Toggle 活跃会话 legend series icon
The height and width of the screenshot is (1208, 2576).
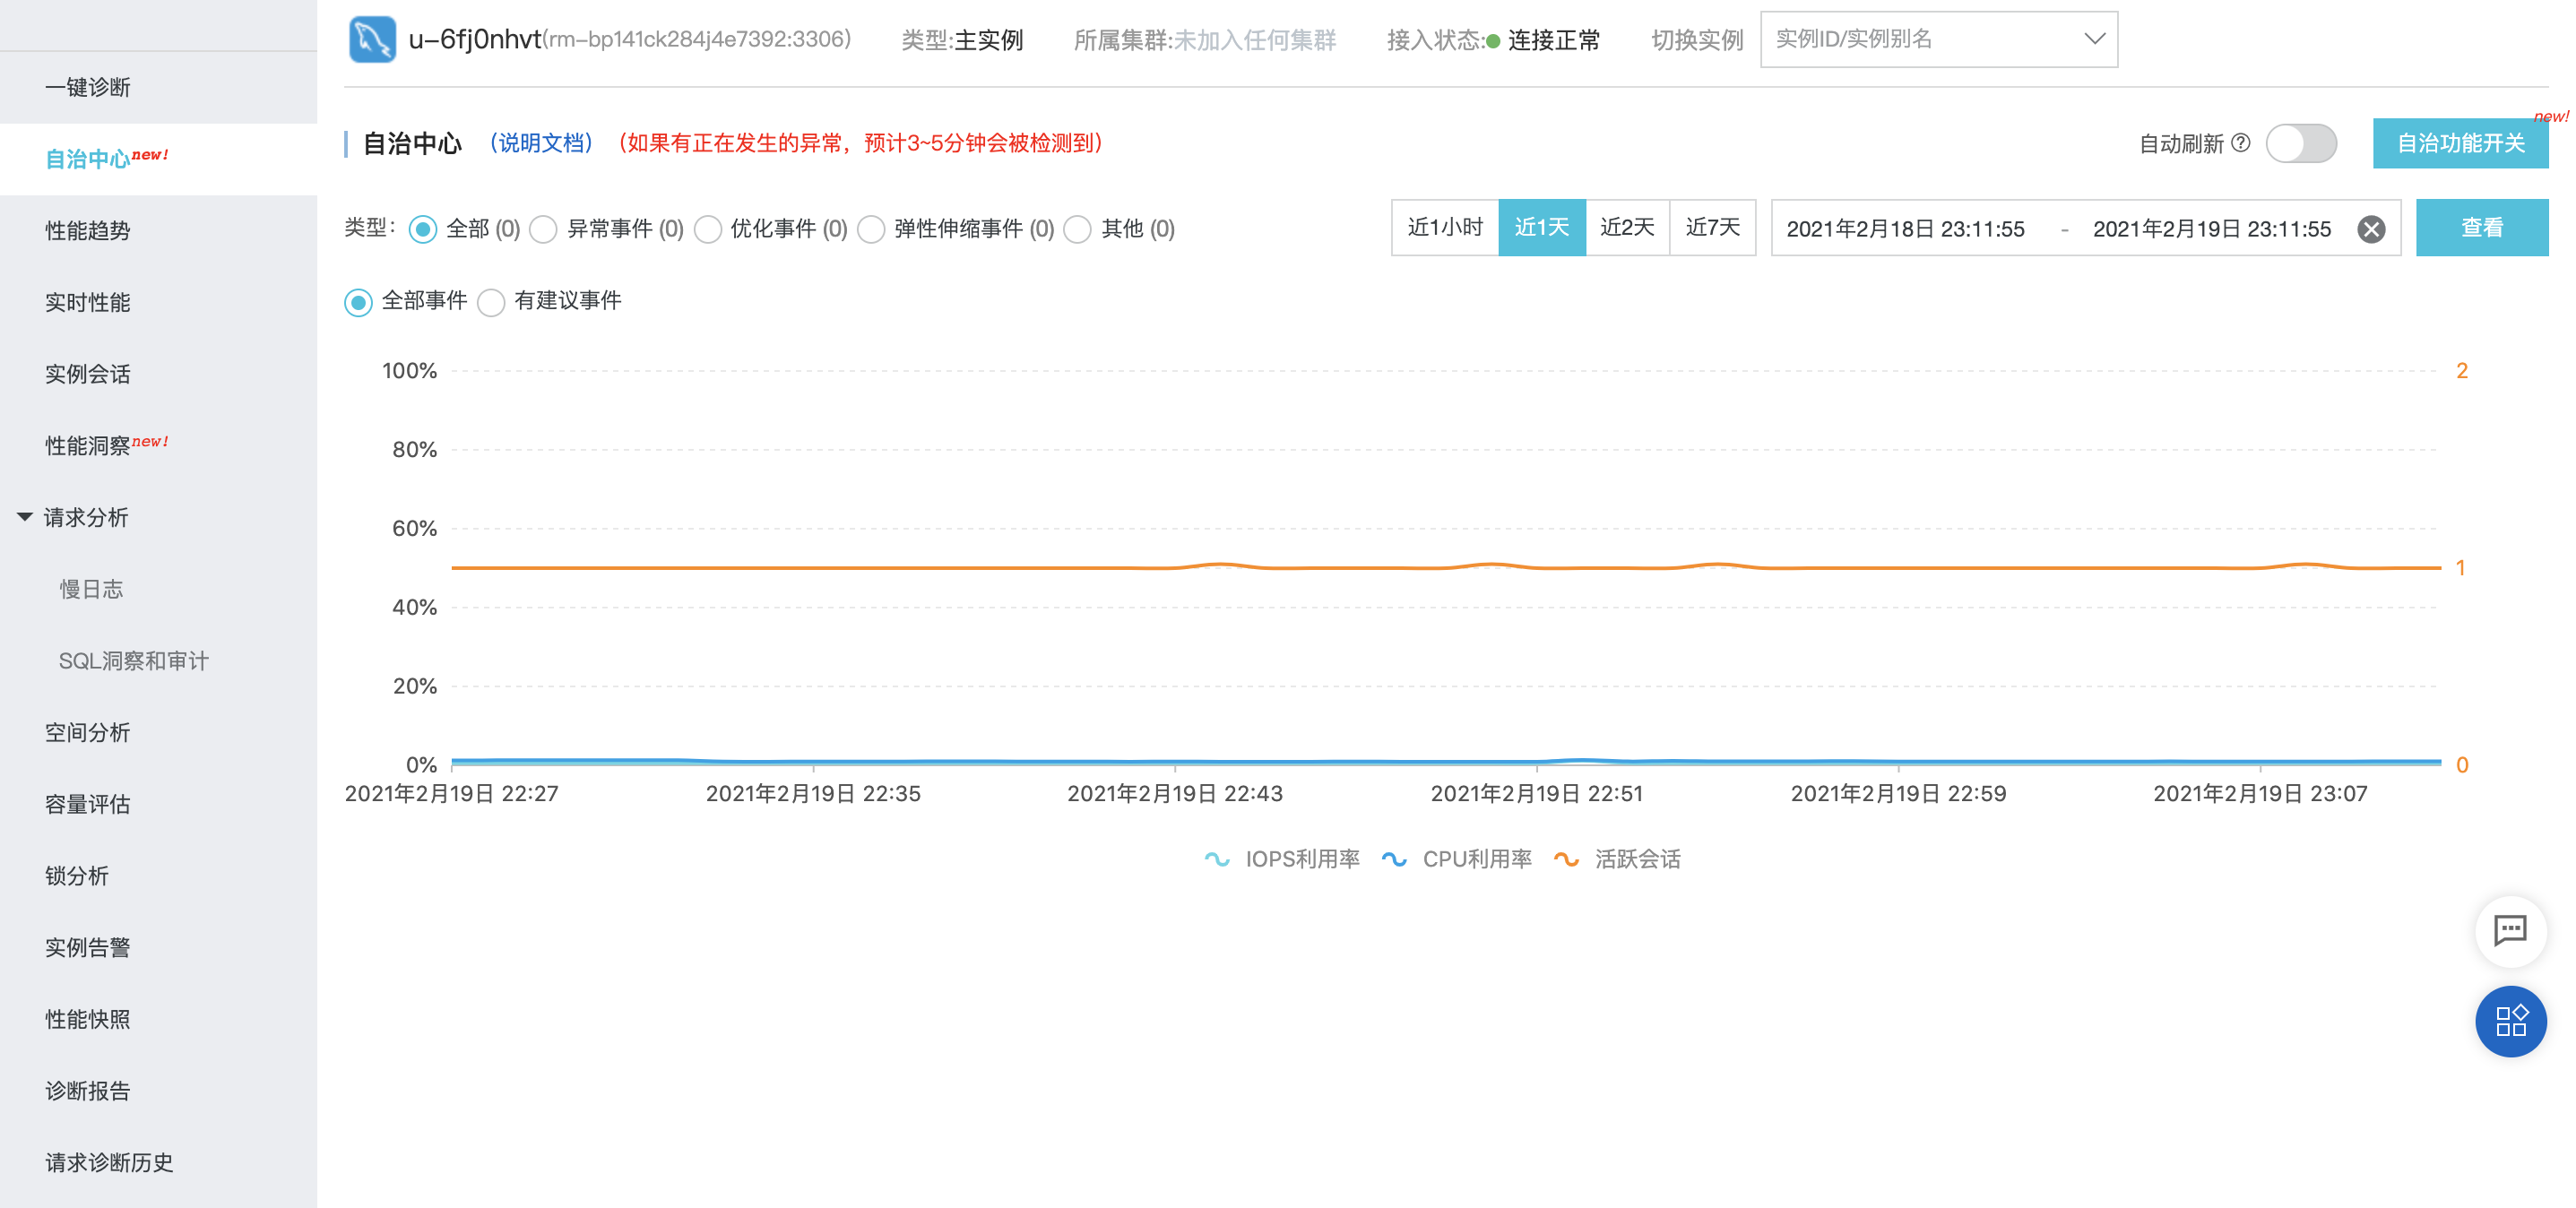coord(1566,859)
